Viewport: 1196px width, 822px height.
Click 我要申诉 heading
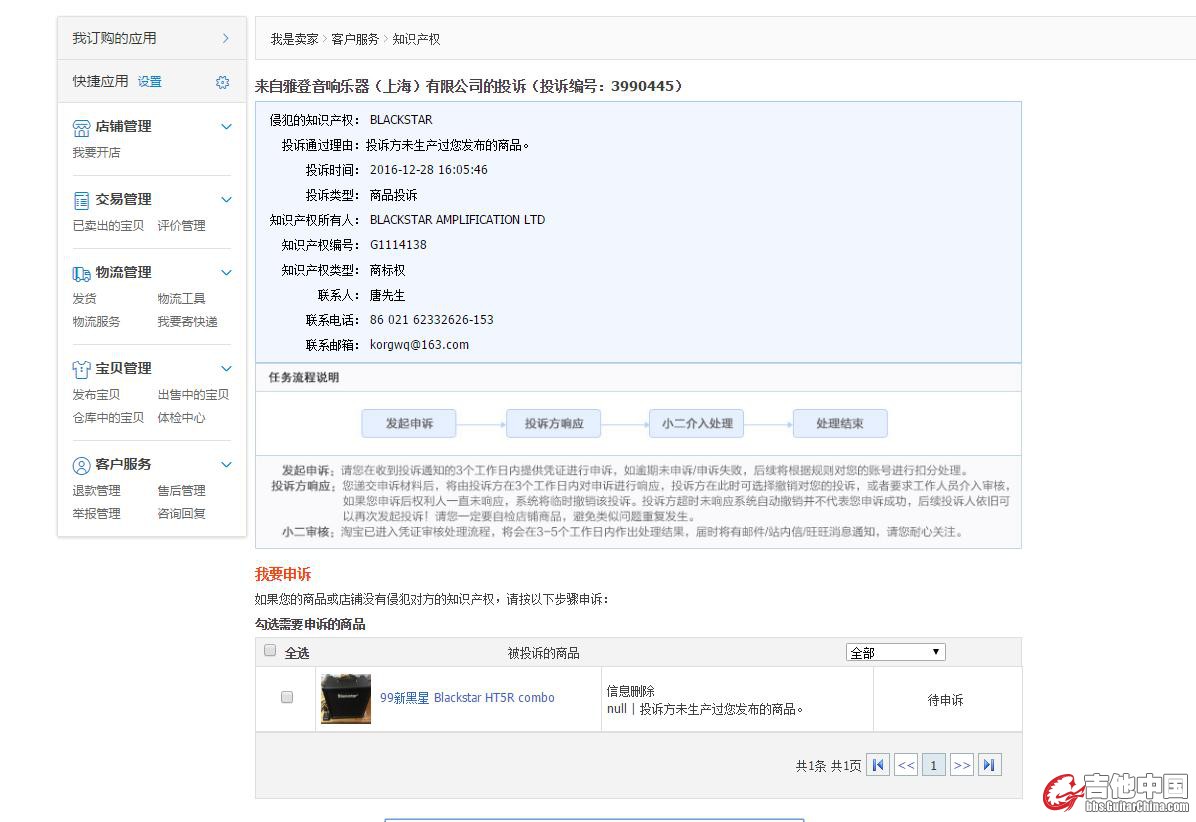click(283, 574)
